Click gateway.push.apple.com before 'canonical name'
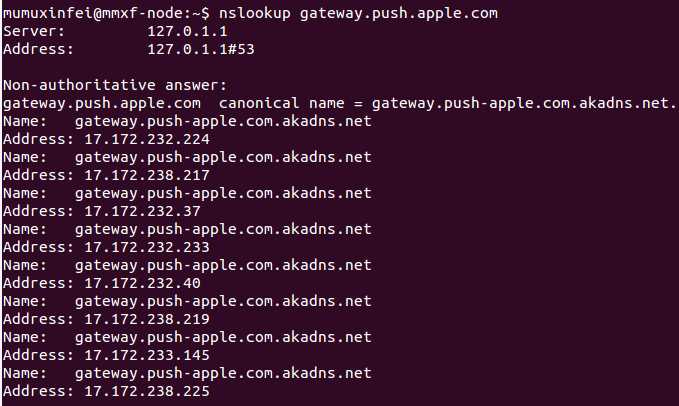The width and height of the screenshot is (679, 406). (x=102, y=103)
